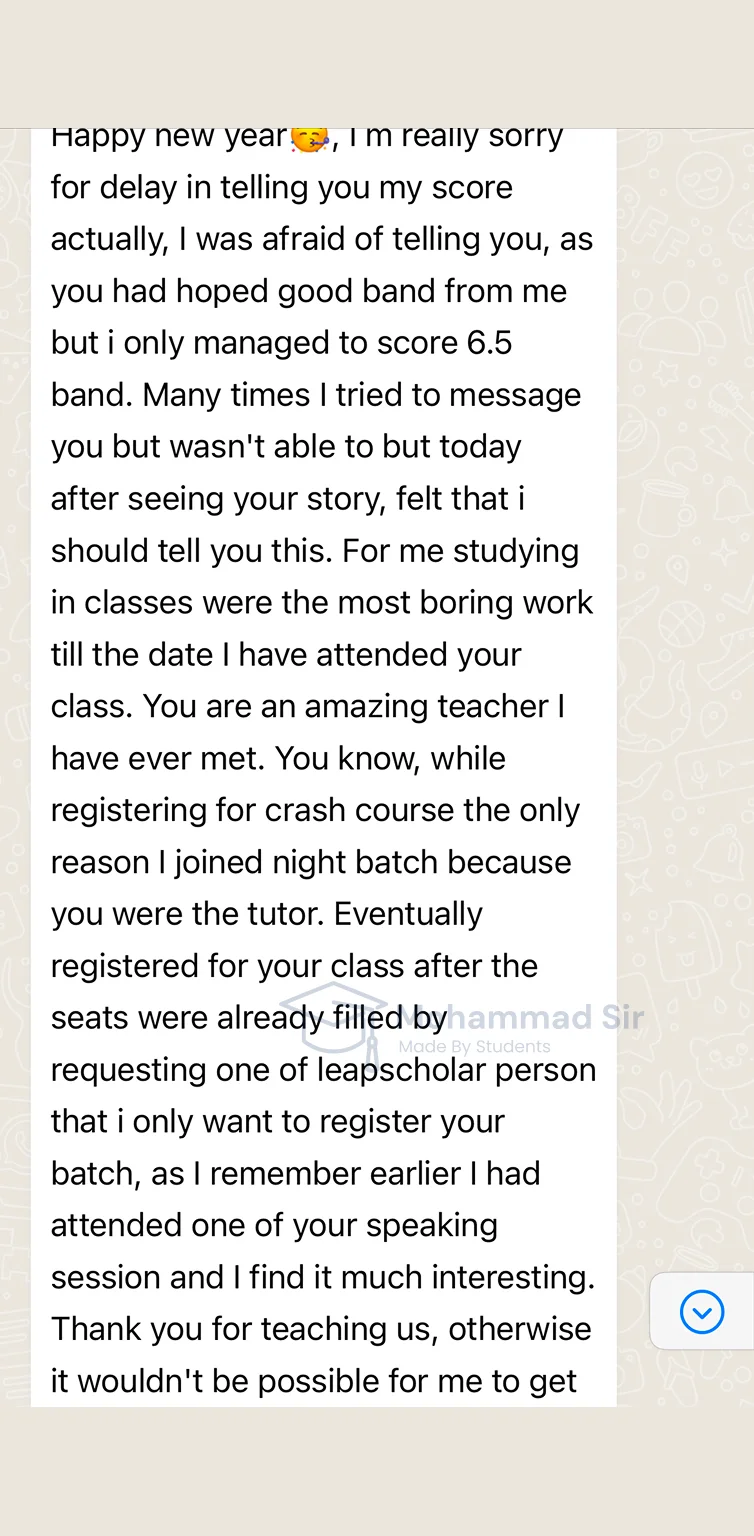Click the "Happy new year" greeting text
The image size is (754, 1536).
pos(168,138)
